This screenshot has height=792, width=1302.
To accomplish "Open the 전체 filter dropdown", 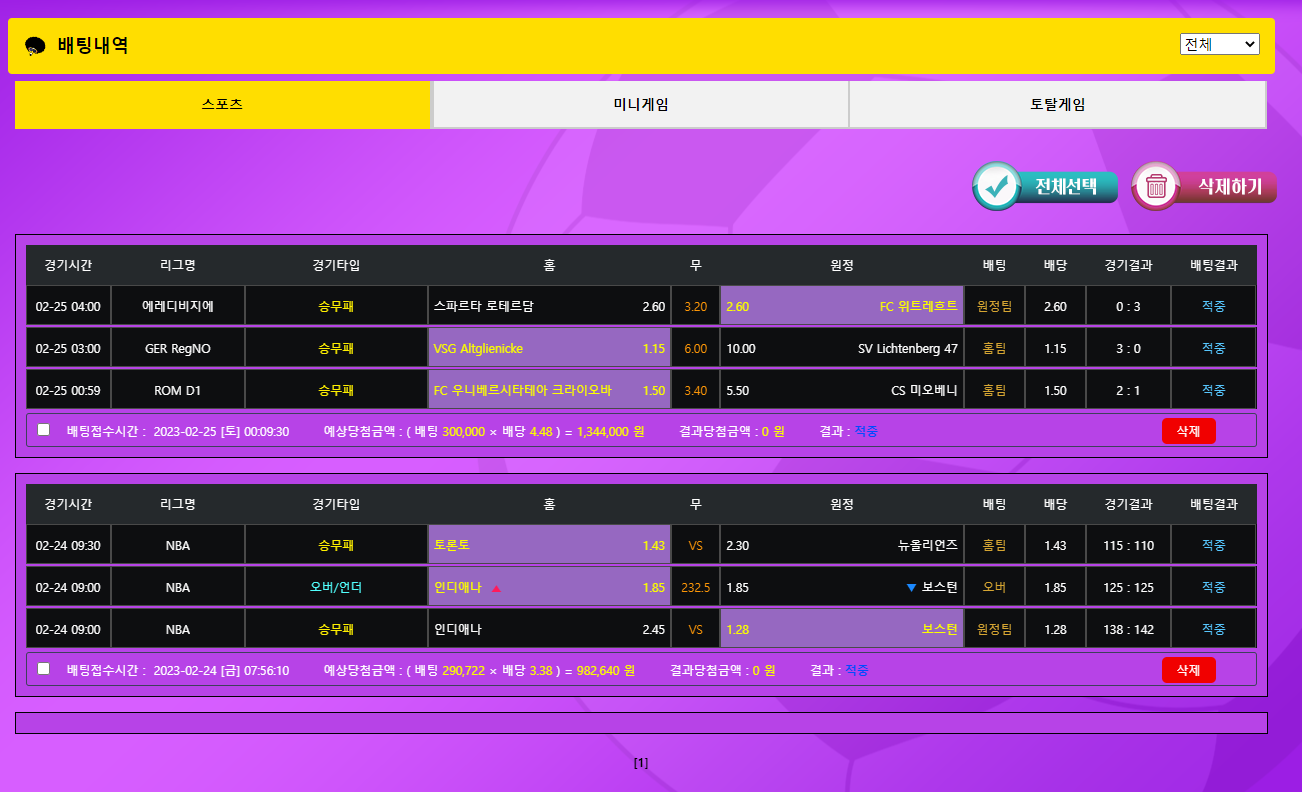I will click(x=1219, y=44).
